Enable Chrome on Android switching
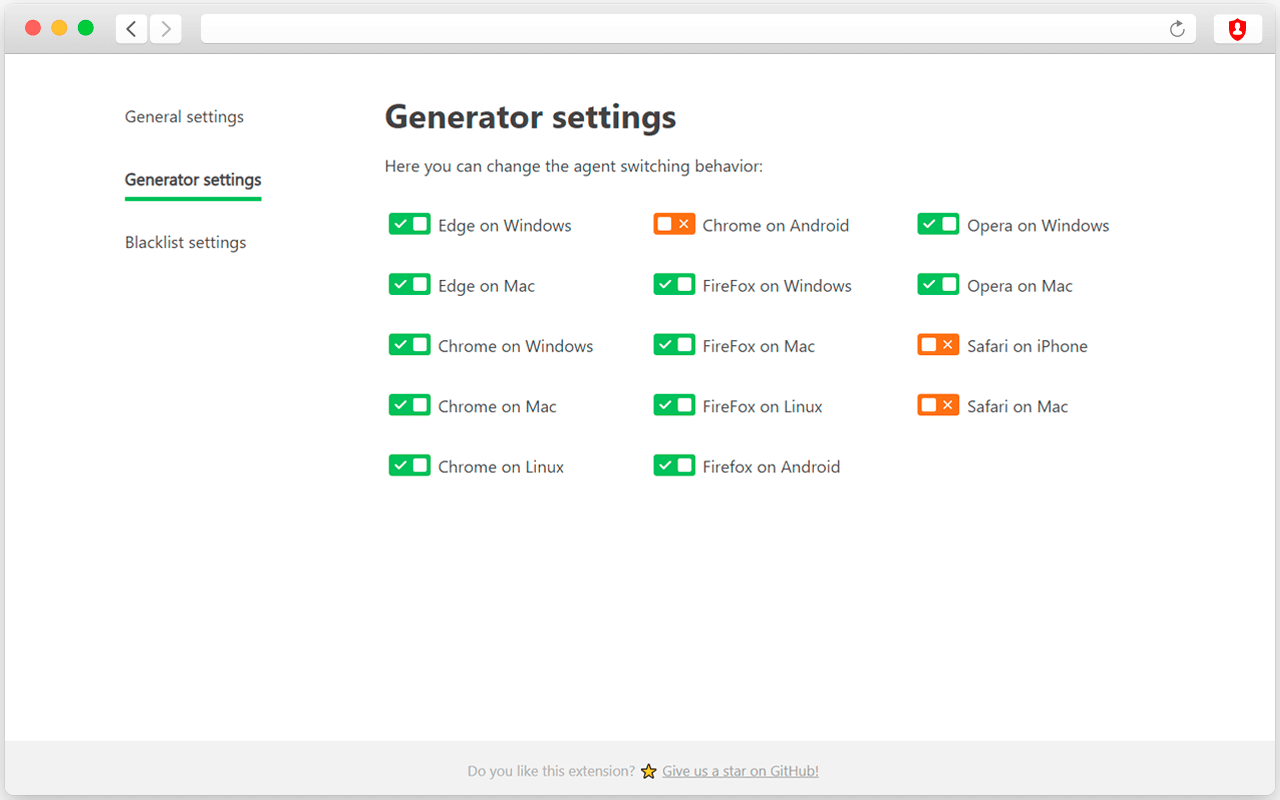Image resolution: width=1280 pixels, height=800 pixels. (x=674, y=224)
